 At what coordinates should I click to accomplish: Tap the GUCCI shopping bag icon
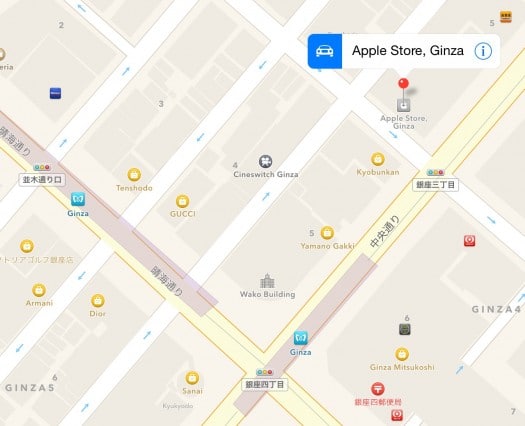tap(182, 201)
